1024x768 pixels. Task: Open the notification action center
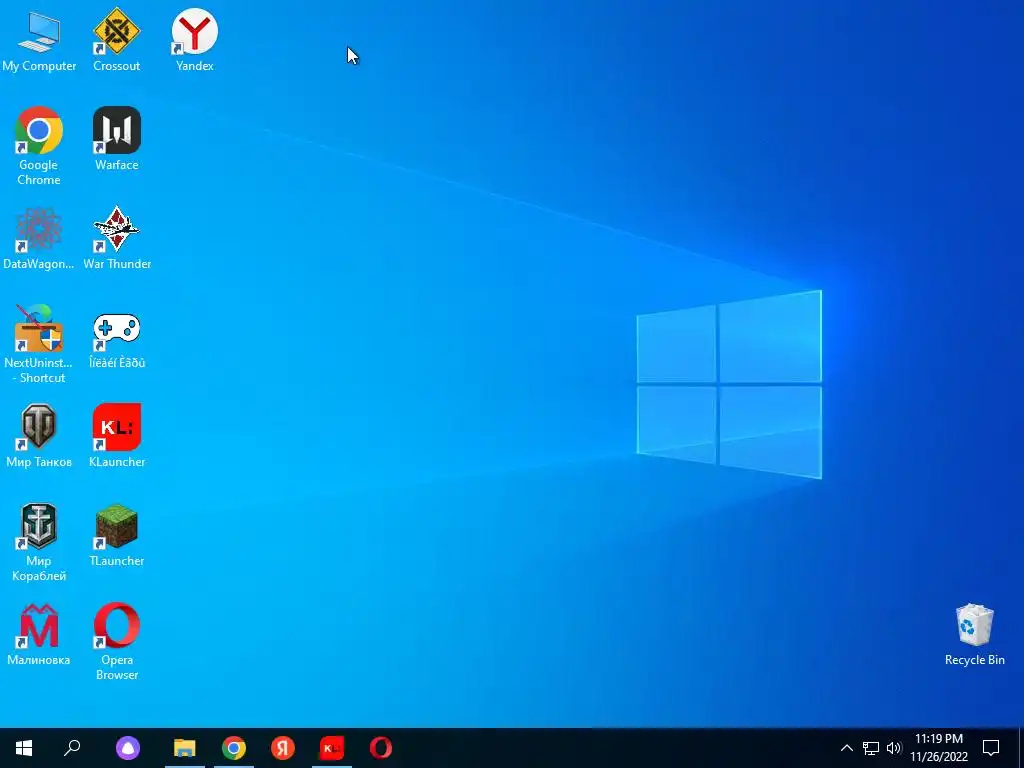tap(991, 748)
